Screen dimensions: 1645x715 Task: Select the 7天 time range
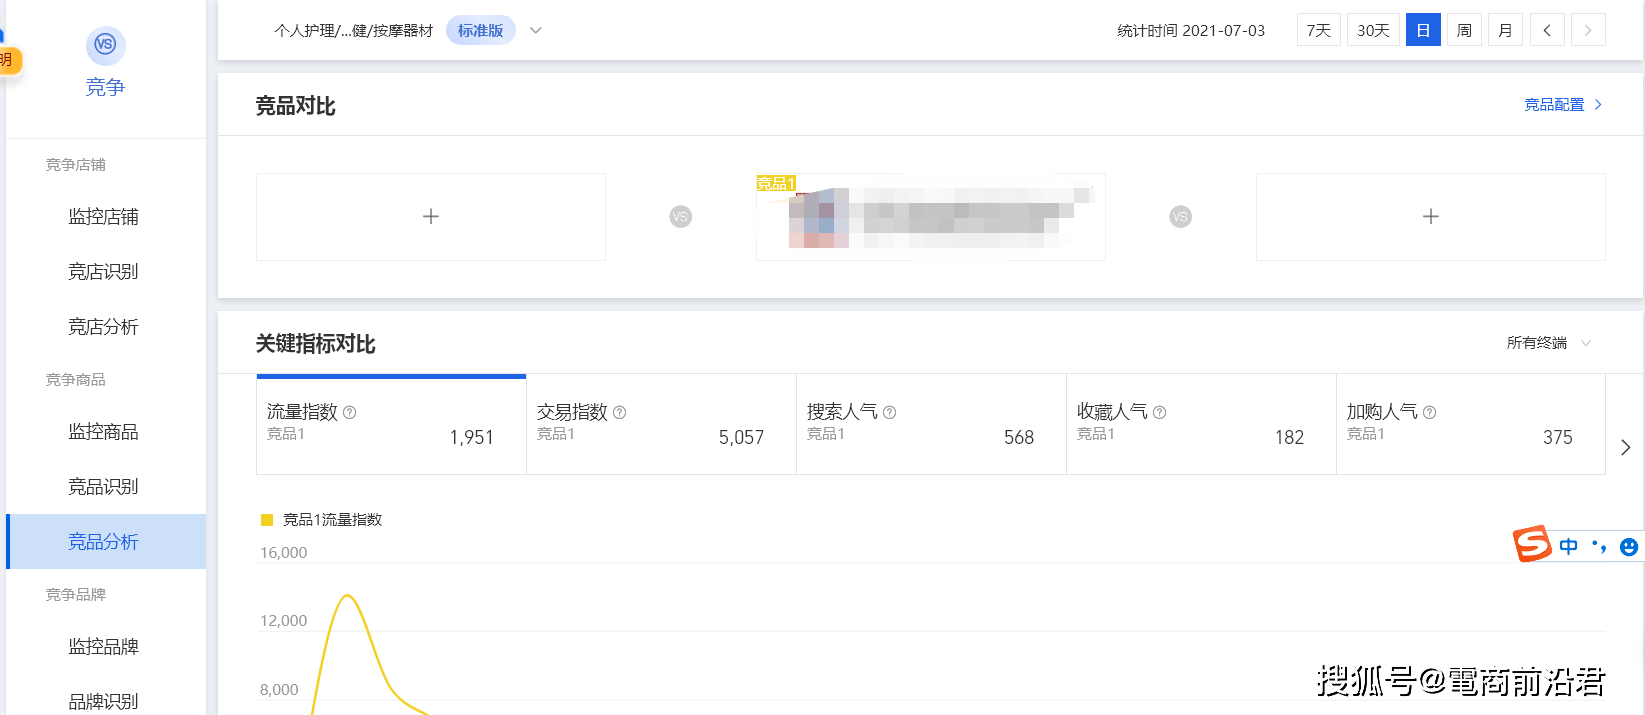point(1318,30)
